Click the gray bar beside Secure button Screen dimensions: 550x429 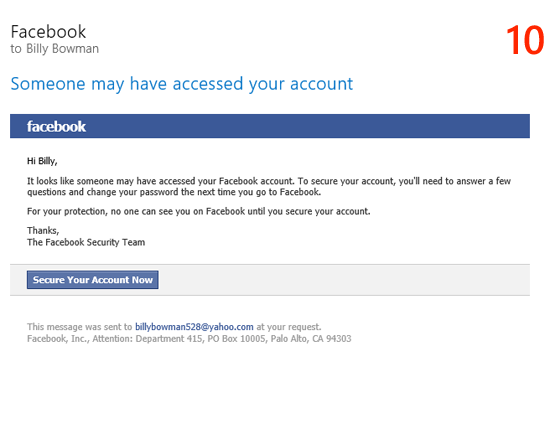[344, 280]
